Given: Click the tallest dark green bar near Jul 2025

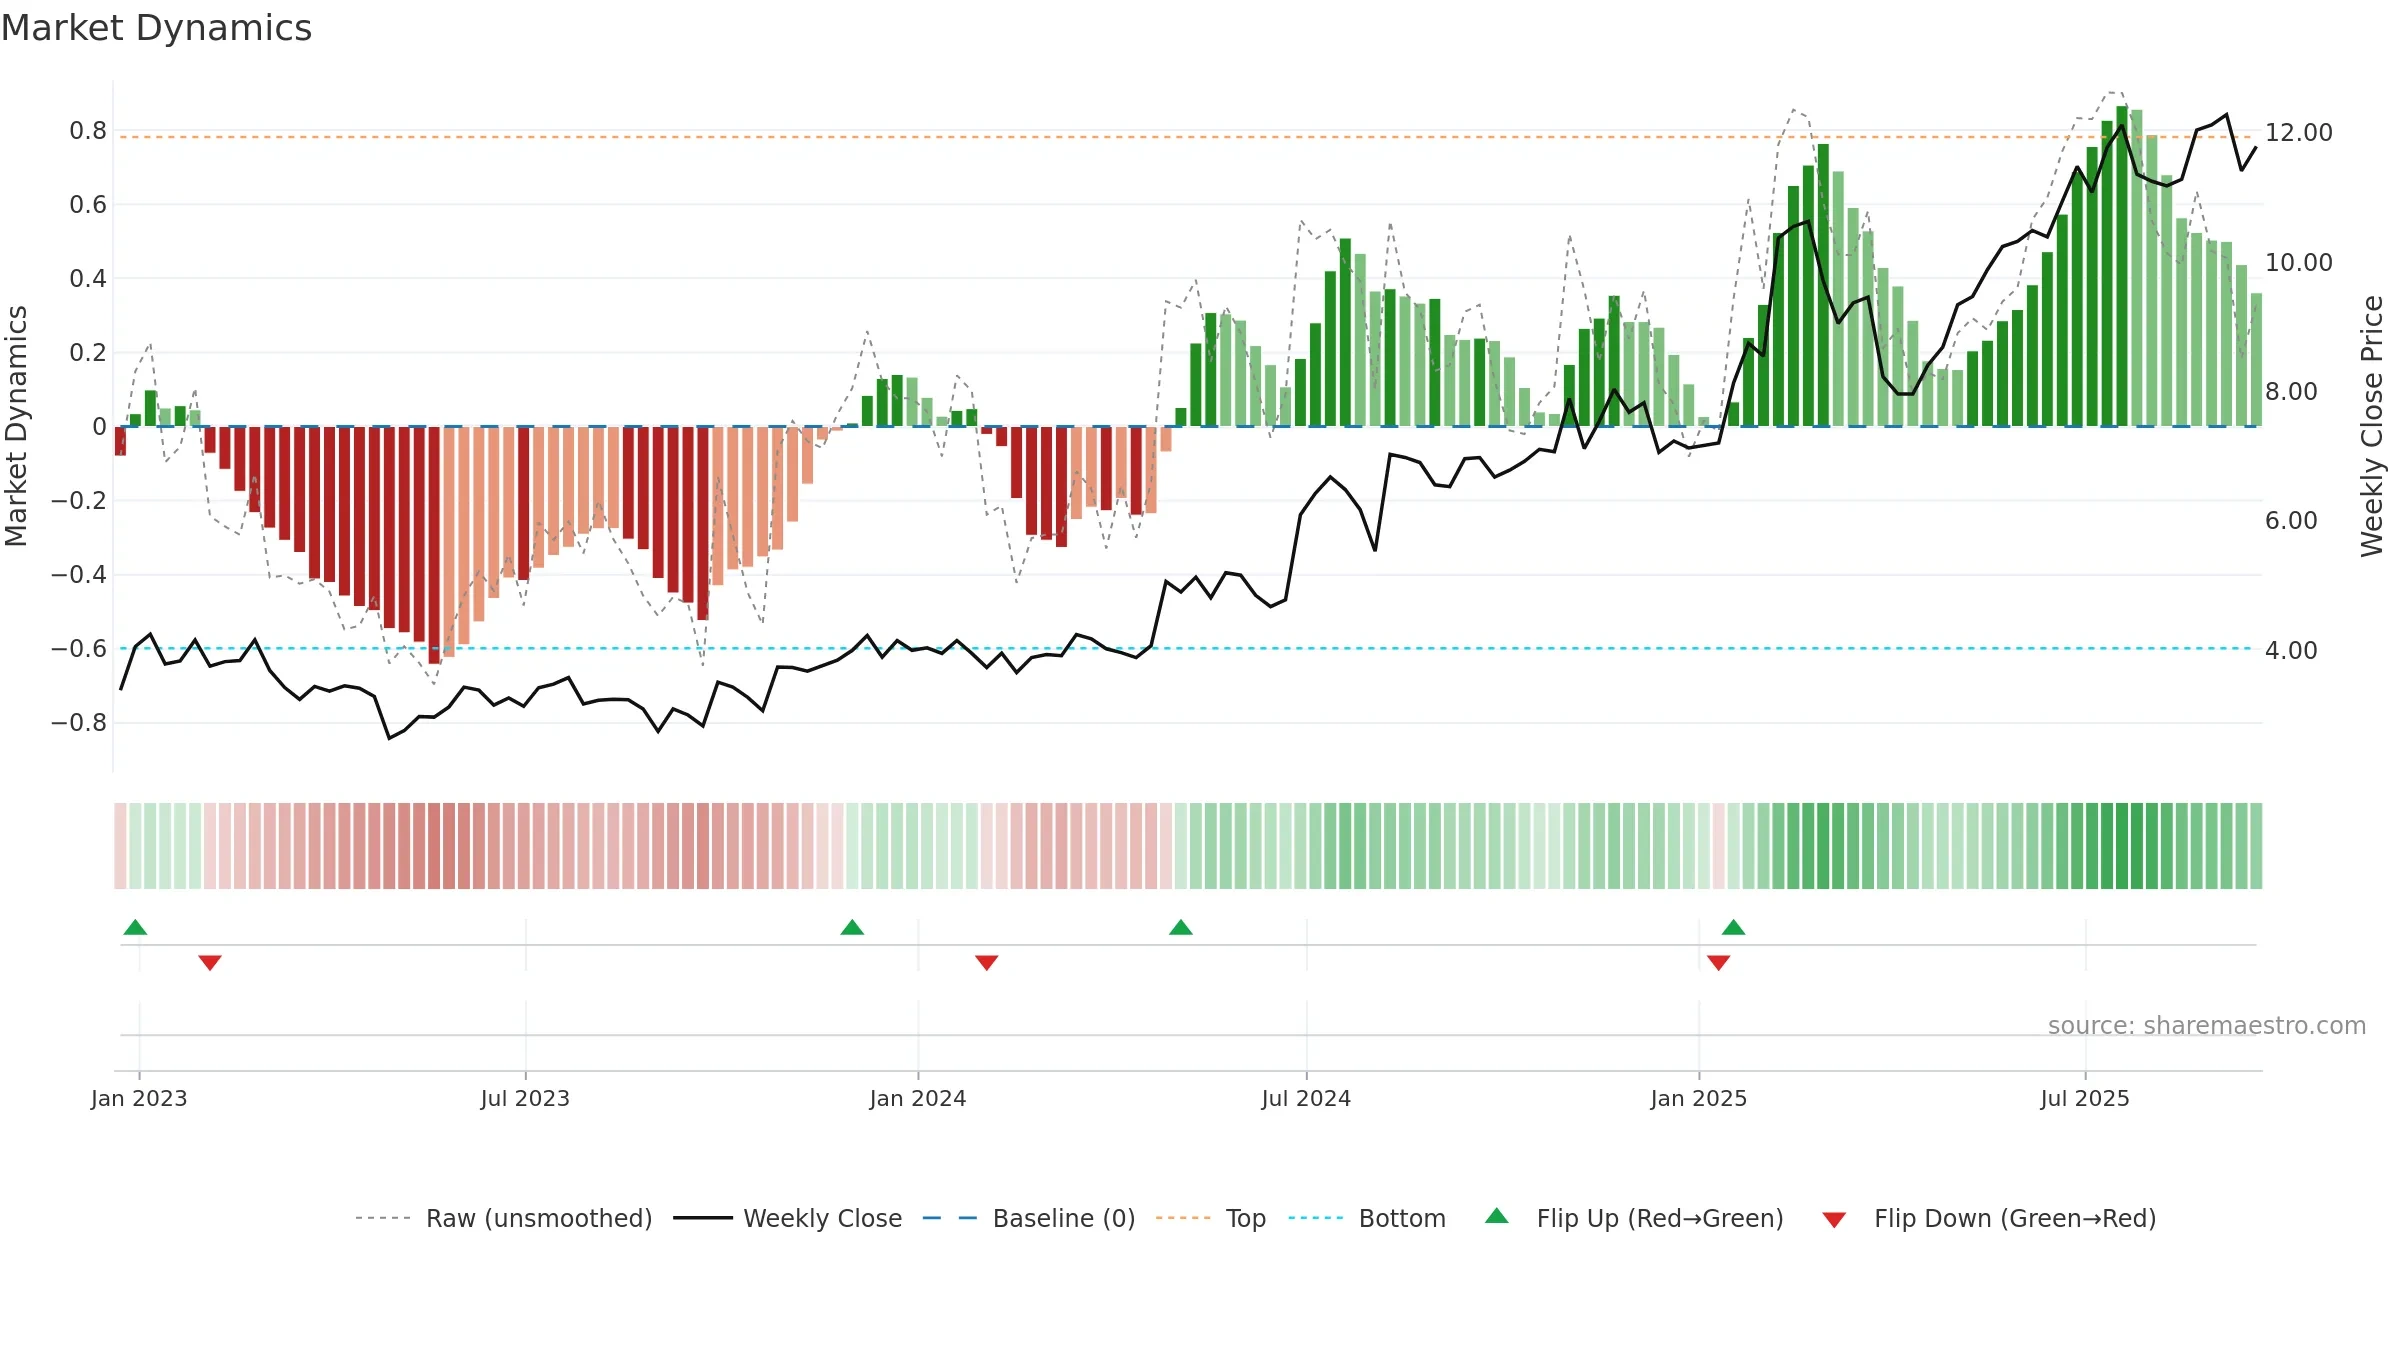Looking at the screenshot, I should point(2122,266).
